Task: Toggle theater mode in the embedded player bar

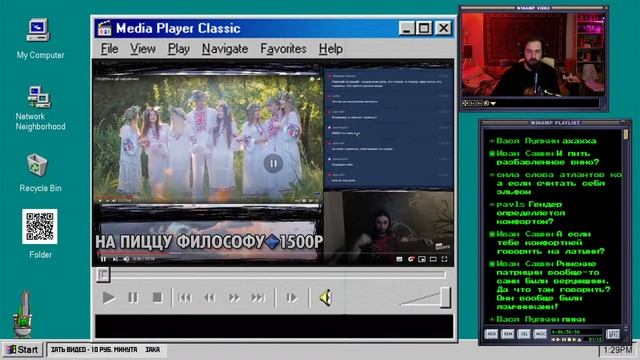Action: click(433, 259)
